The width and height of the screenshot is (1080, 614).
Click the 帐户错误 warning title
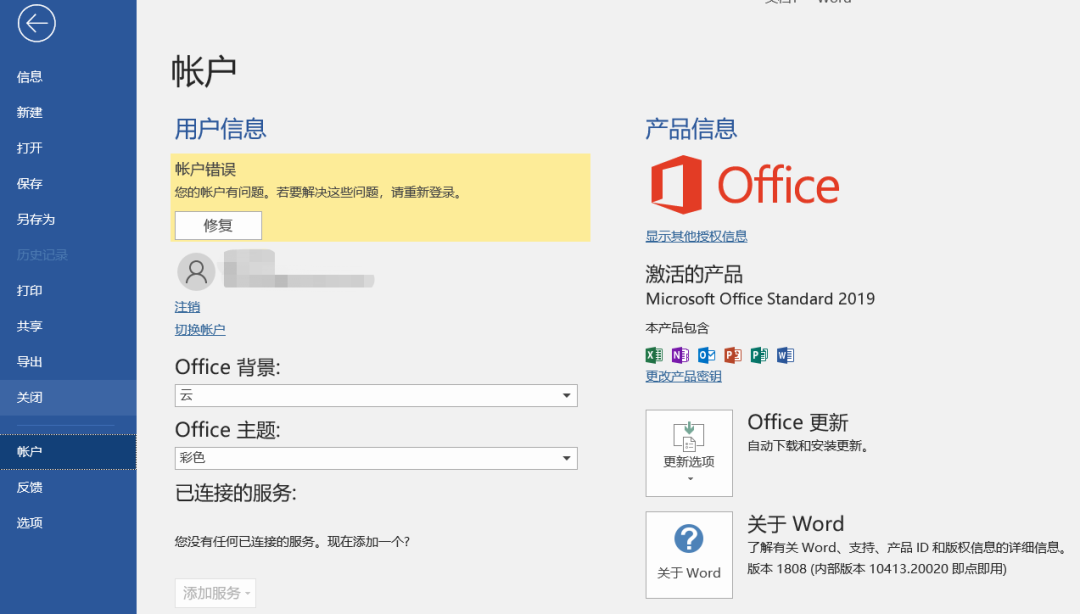coord(205,170)
